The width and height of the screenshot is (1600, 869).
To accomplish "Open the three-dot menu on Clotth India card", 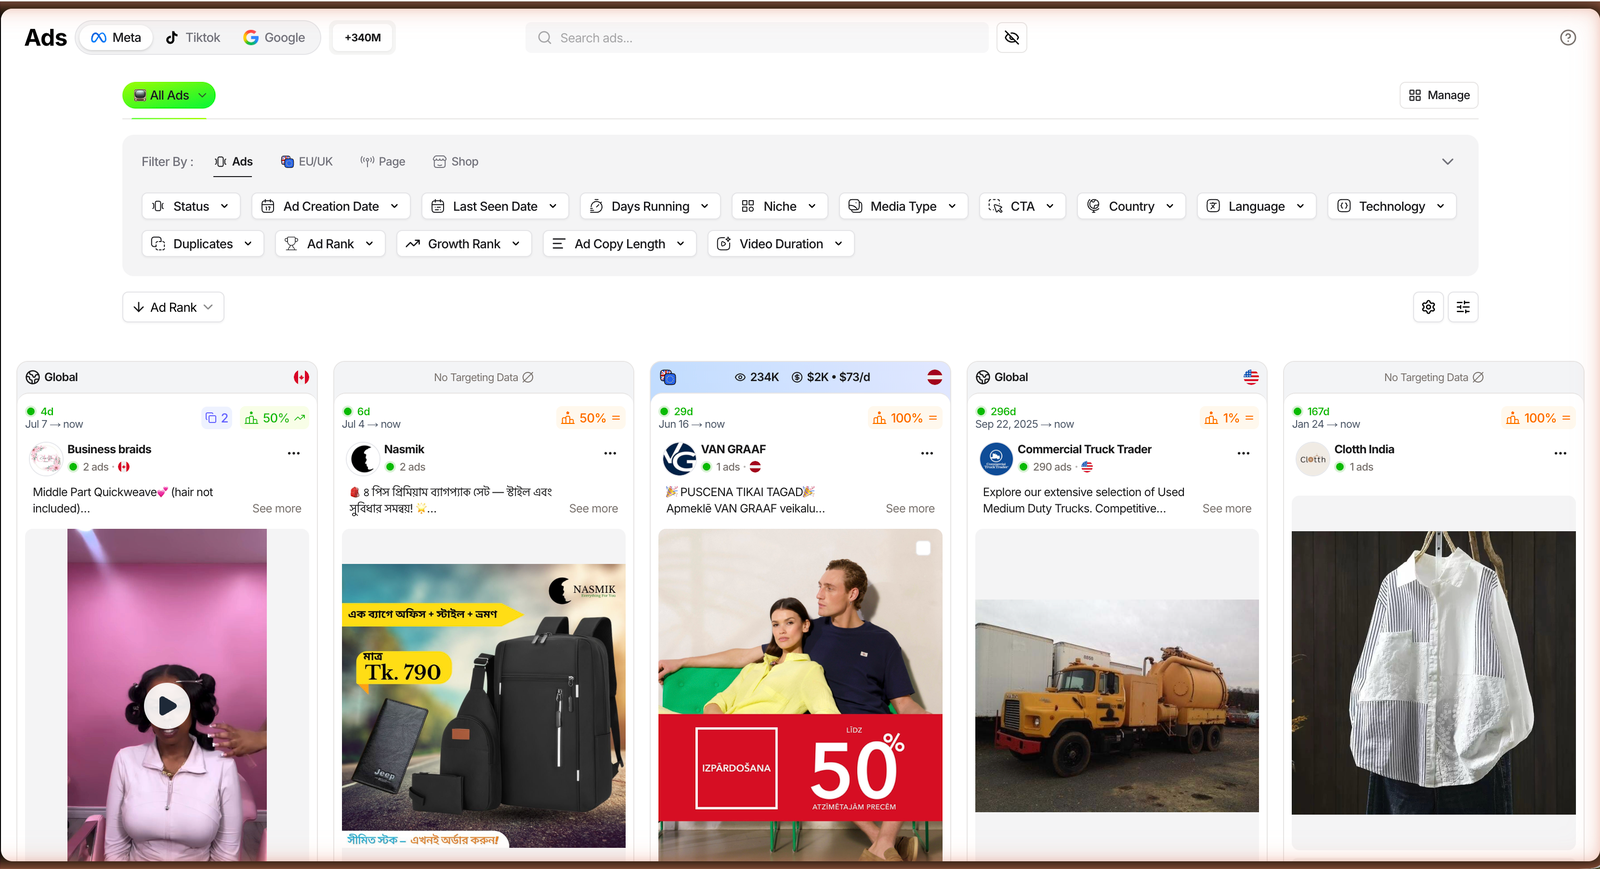I will pyautogui.click(x=1560, y=453).
